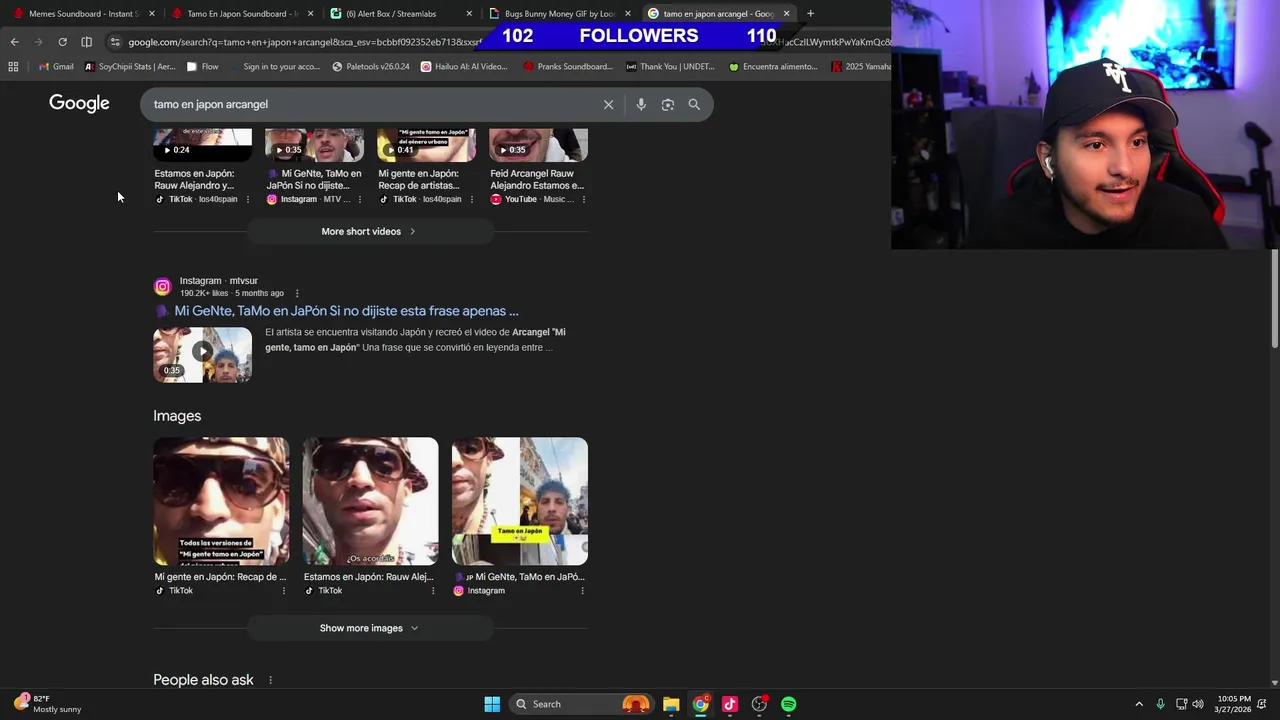The height and width of the screenshot is (720, 1280).
Task: Open Hailuo AI Video bookmark
Action: (x=464, y=67)
